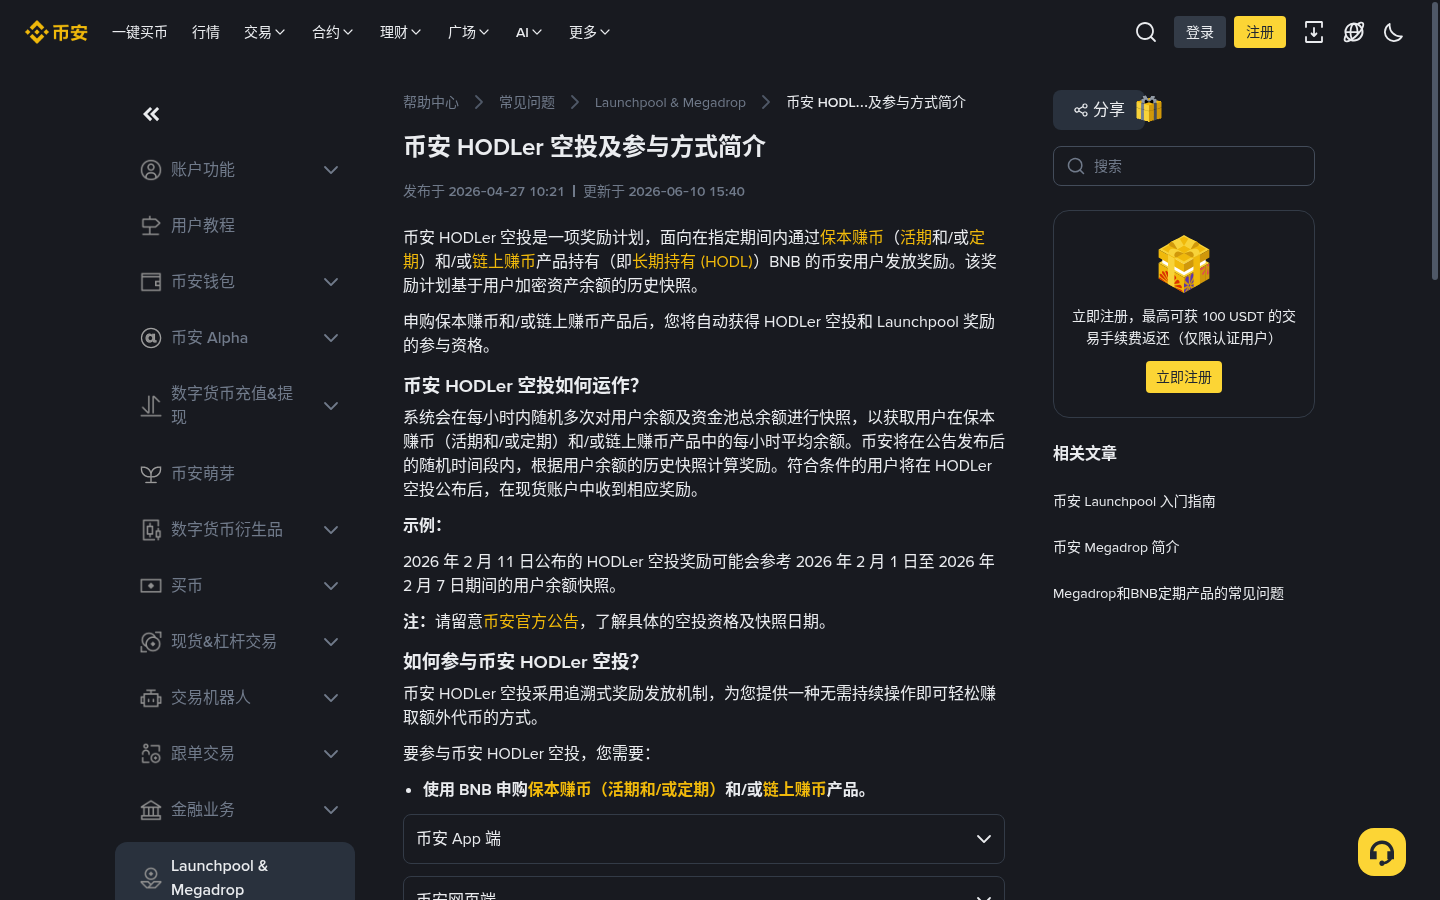1440x900 pixels.
Task: Collapse the sidebar with double-arrow icon
Action: tap(151, 114)
